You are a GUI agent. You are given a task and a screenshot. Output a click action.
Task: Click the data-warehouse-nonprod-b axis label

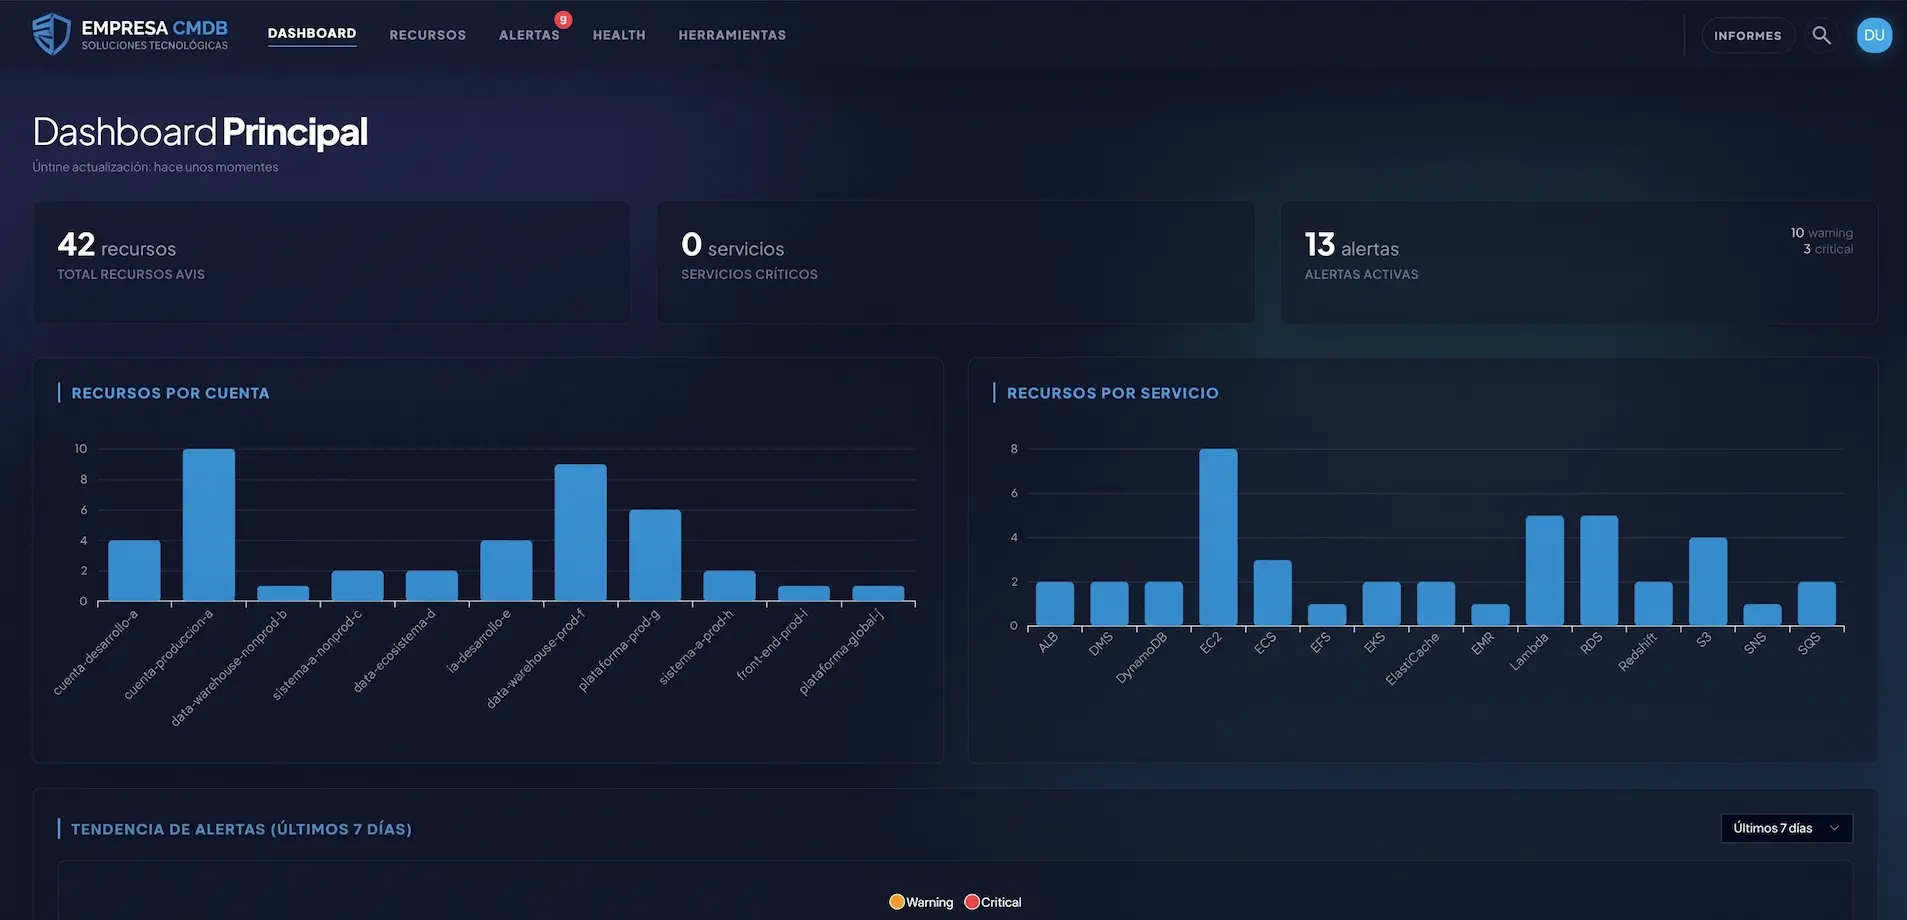(x=229, y=666)
